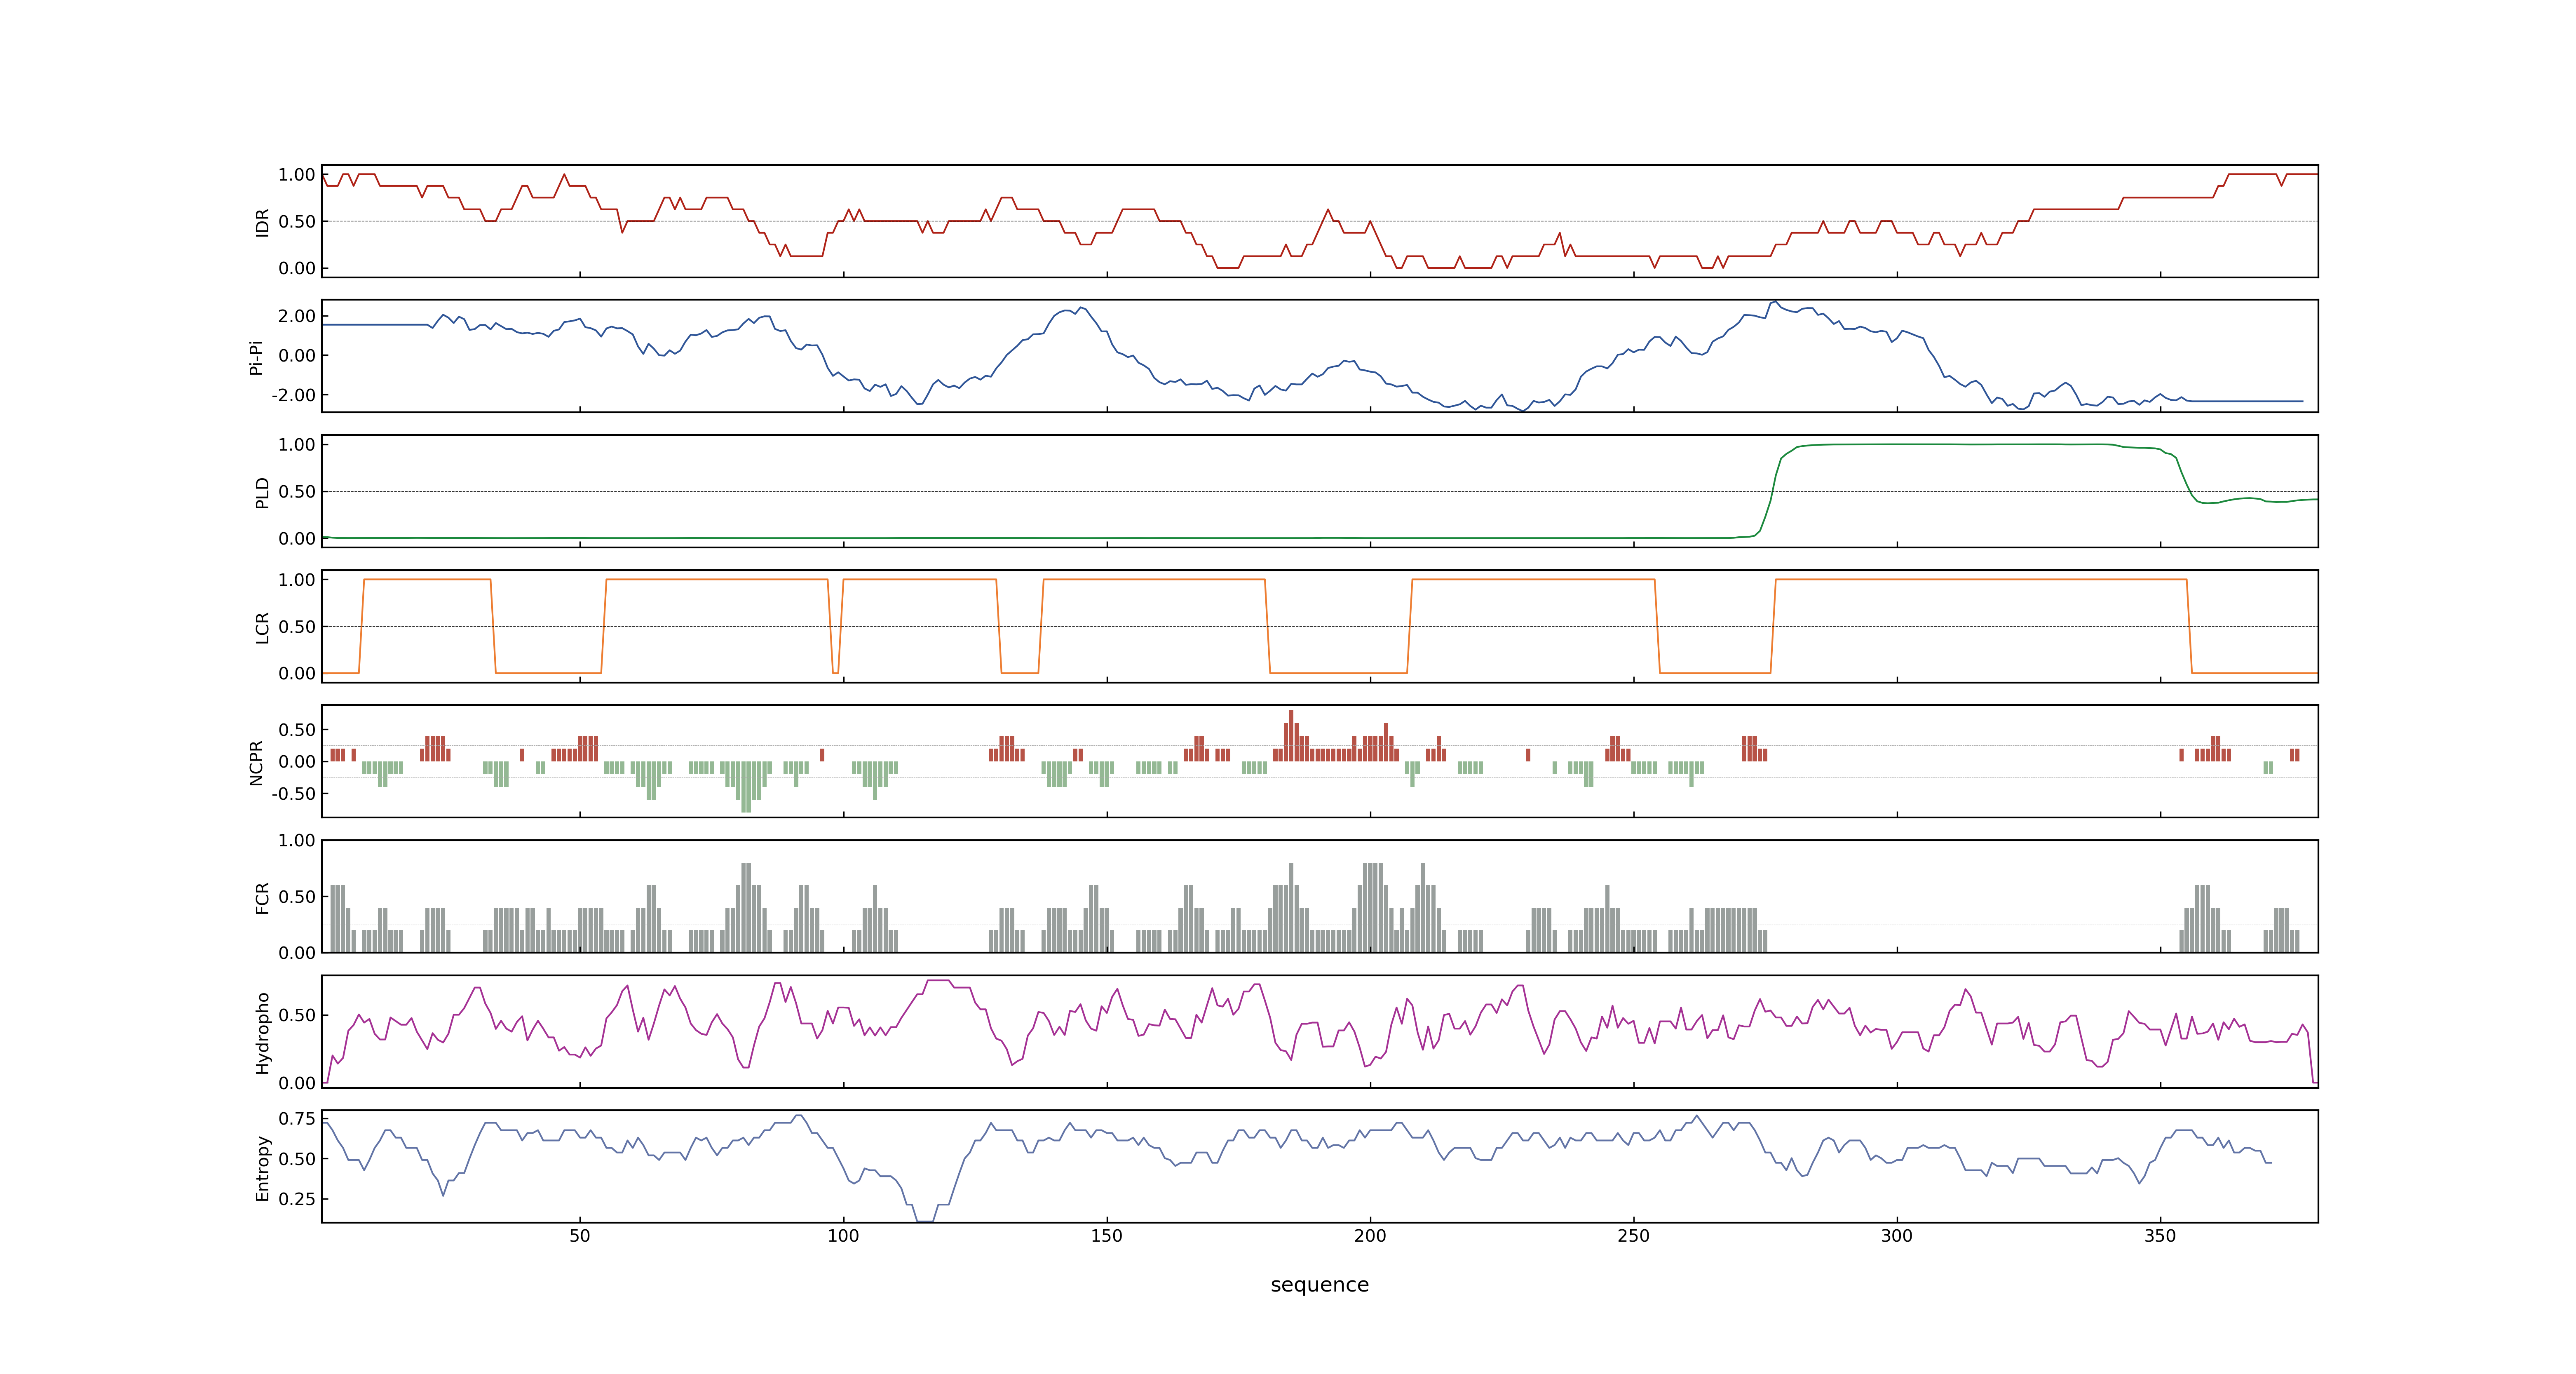Click the -0.50 tick on NCPR axis
Screen dimensions: 2576x1374
293,794
